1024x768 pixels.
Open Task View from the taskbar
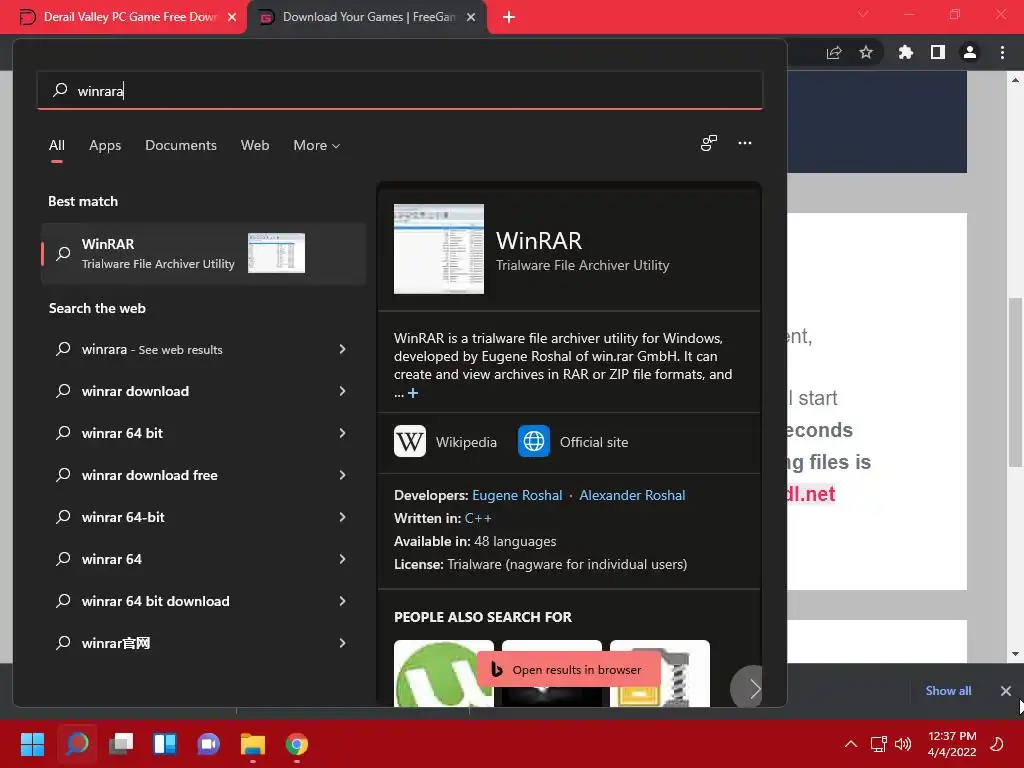point(121,744)
